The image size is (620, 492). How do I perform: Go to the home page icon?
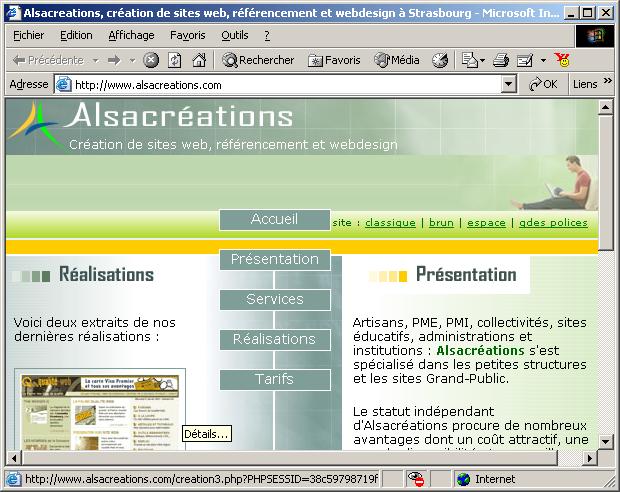pyautogui.click(x=199, y=60)
